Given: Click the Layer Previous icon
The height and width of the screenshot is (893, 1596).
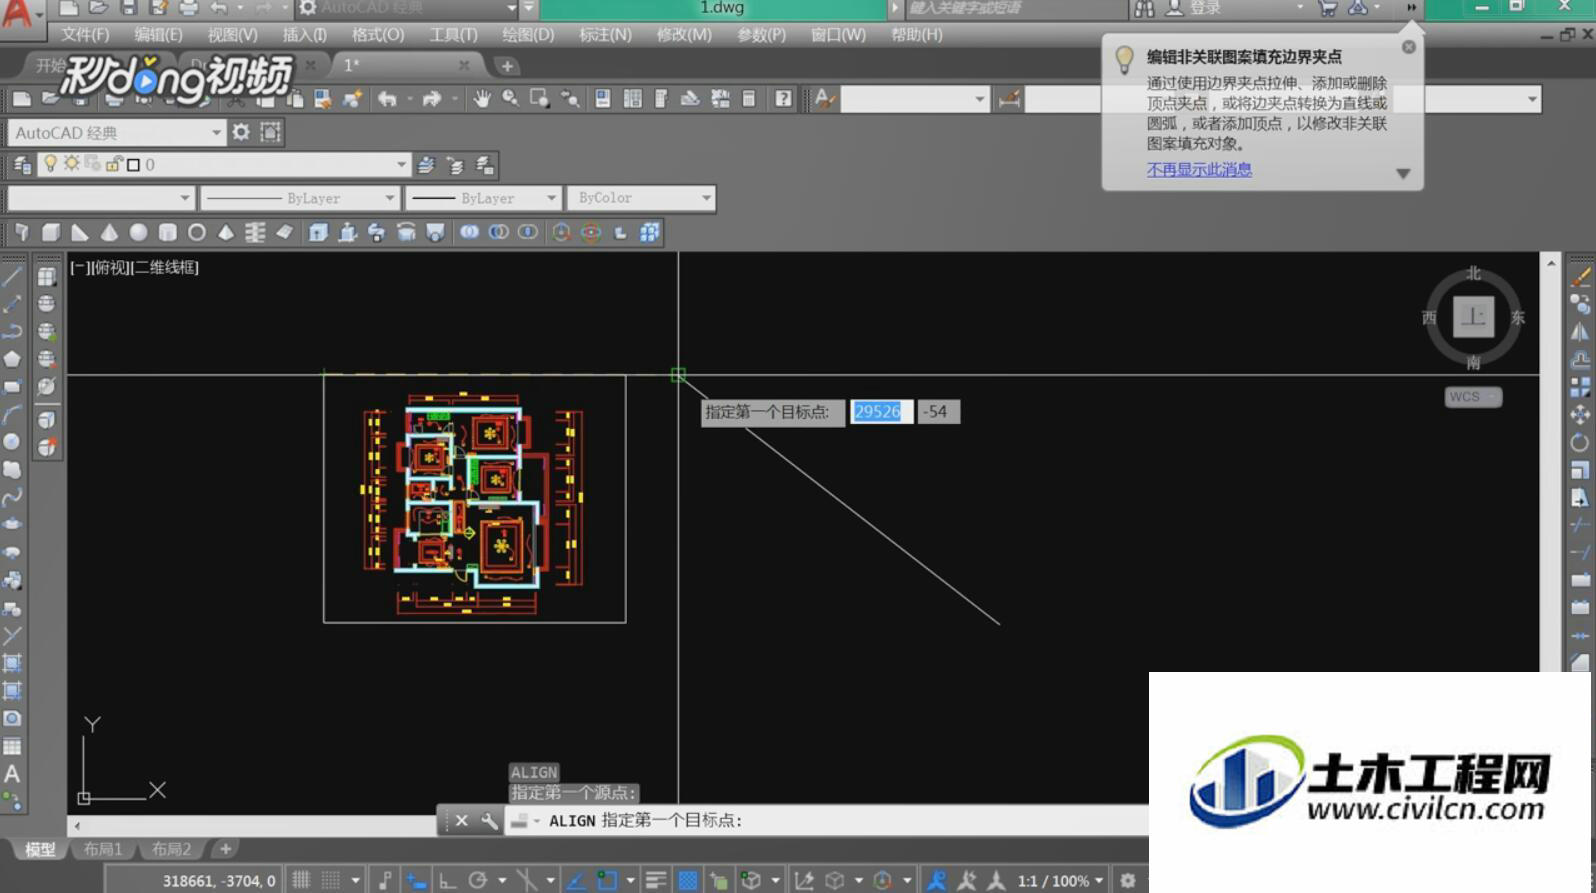Looking at the screenshot, I should pyautogui.click(x=455, y=165).
